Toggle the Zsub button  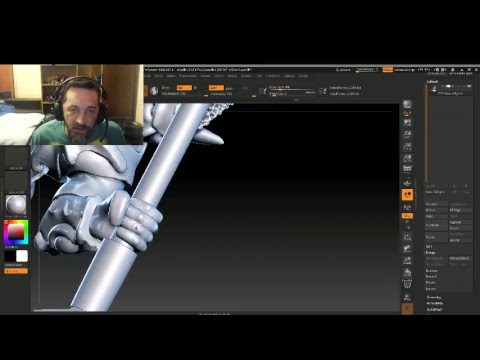[229, 88]
